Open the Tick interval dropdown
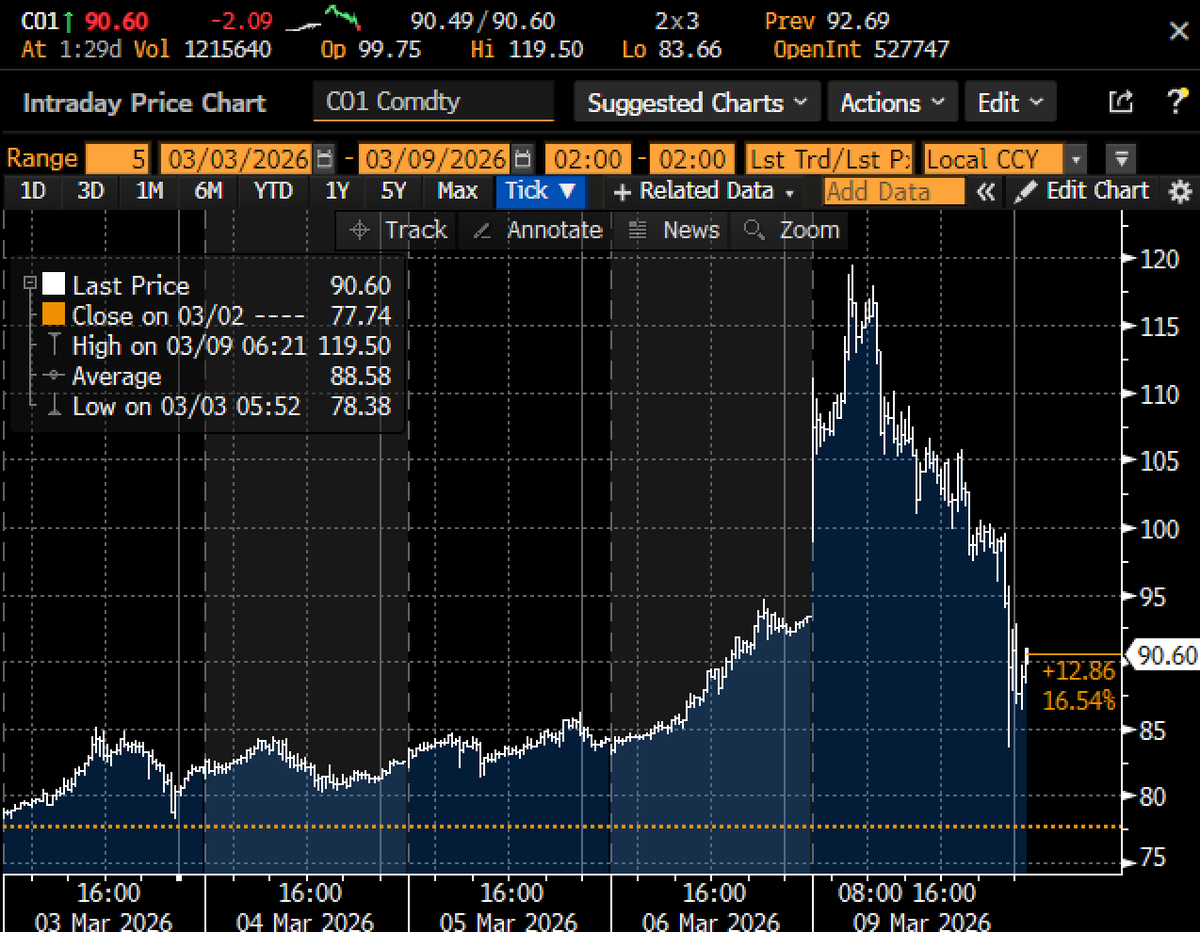Screen dimensions: 1200x932 pos(541,191)
